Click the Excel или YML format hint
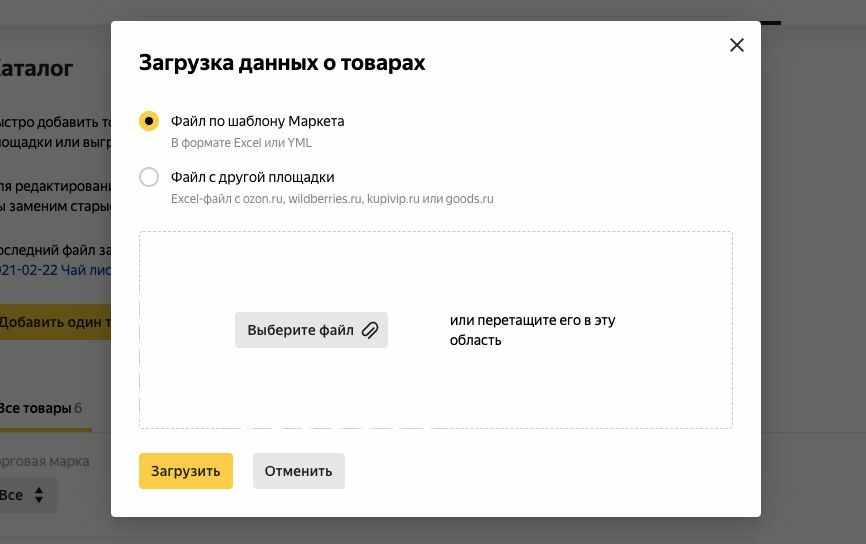The height and width of the screenshot is (544, 866). pyautogui.click(x=241, y=143)
